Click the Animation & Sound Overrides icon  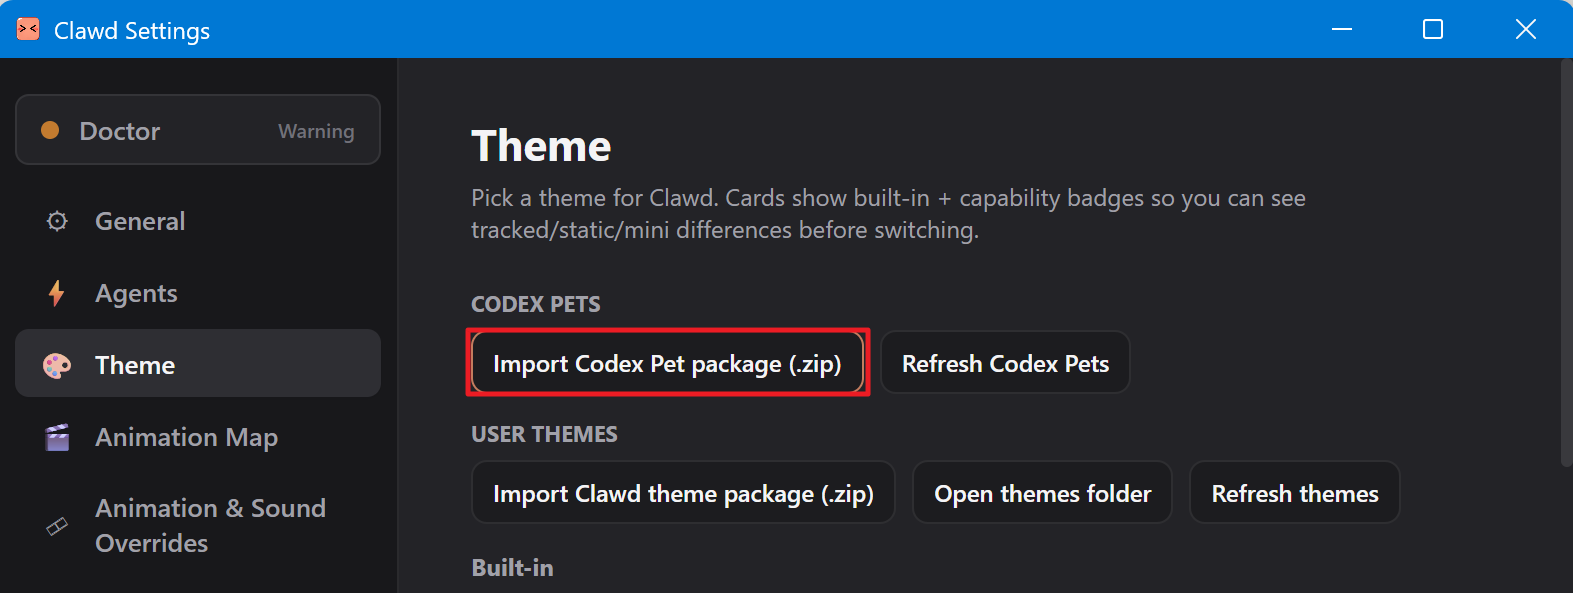tap(57, 525)
